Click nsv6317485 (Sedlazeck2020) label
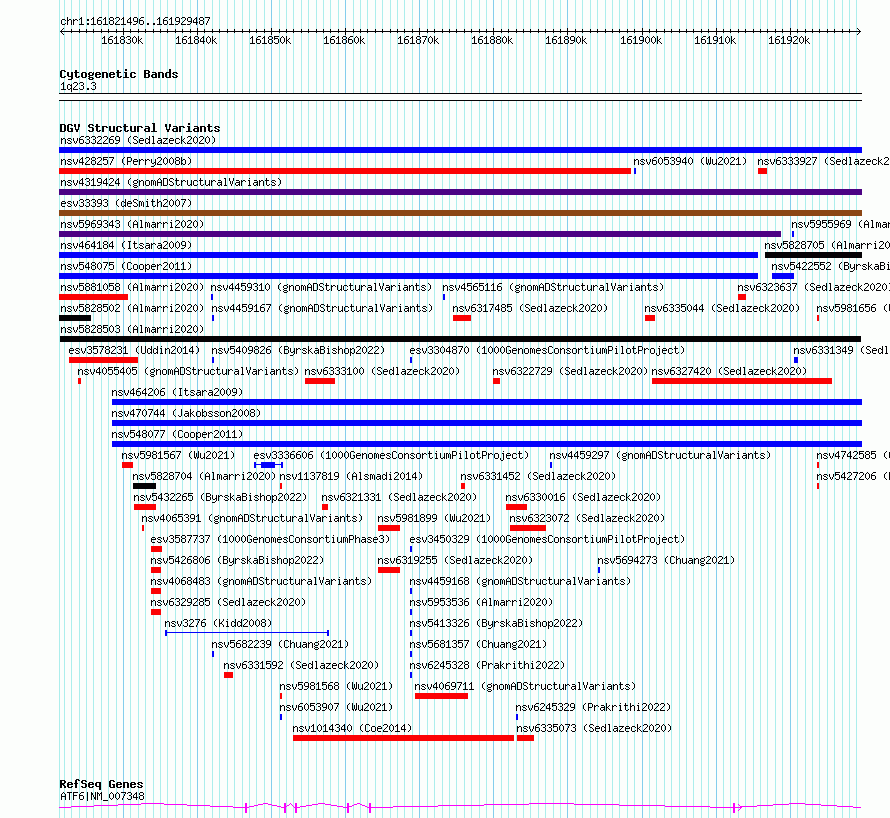Viewport: 890px width, 818px height. coord(530,308)
